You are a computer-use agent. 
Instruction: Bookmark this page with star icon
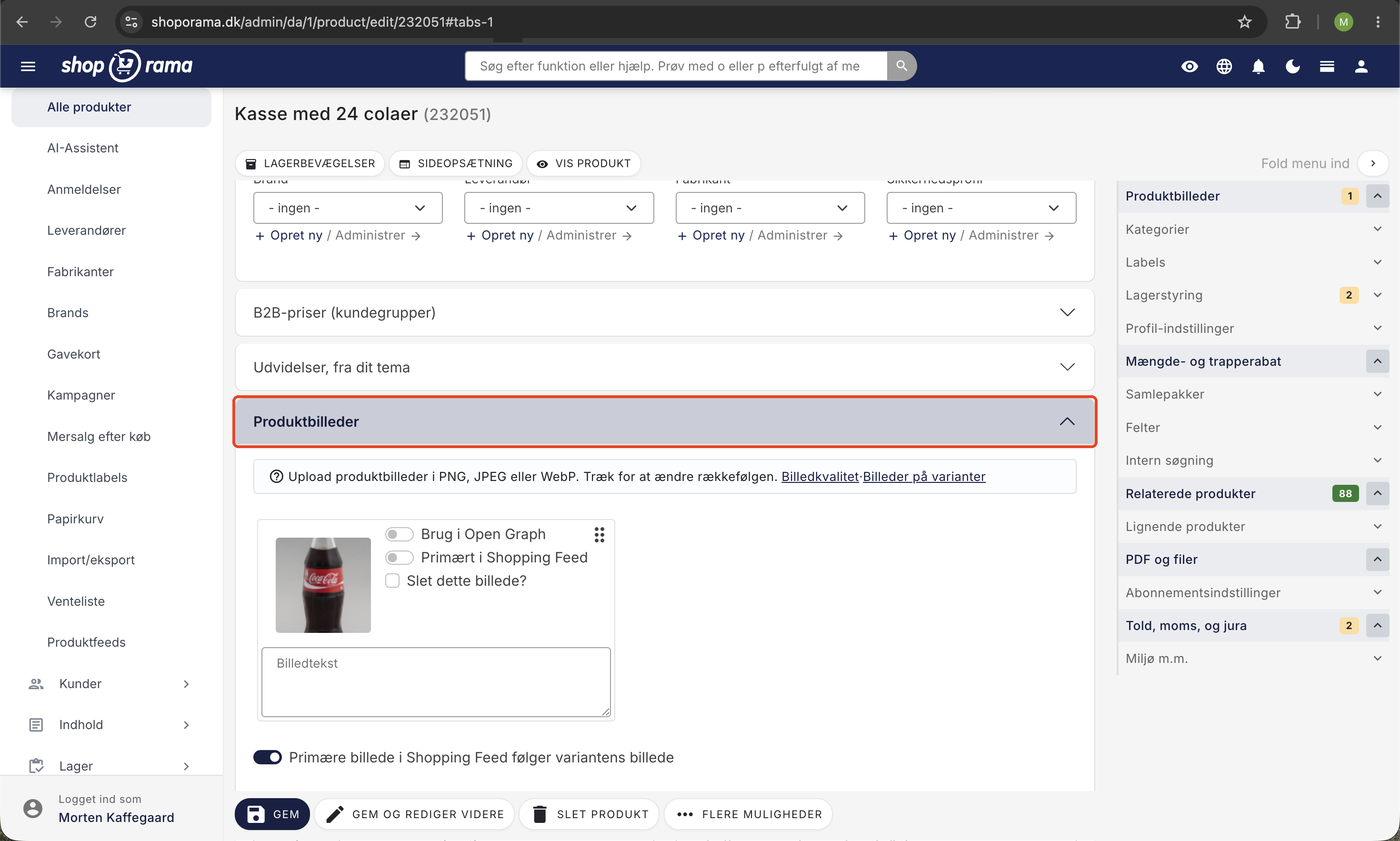point(1245,22)
